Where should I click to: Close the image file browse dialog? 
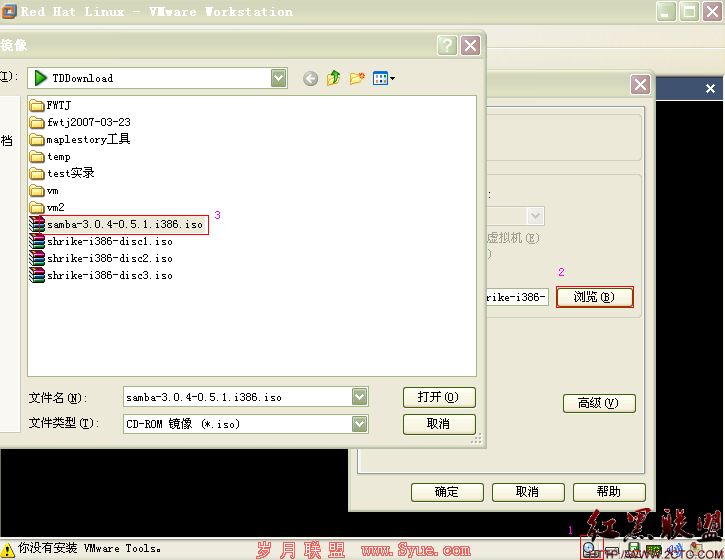pyautogui.click(x=471, y=46)
